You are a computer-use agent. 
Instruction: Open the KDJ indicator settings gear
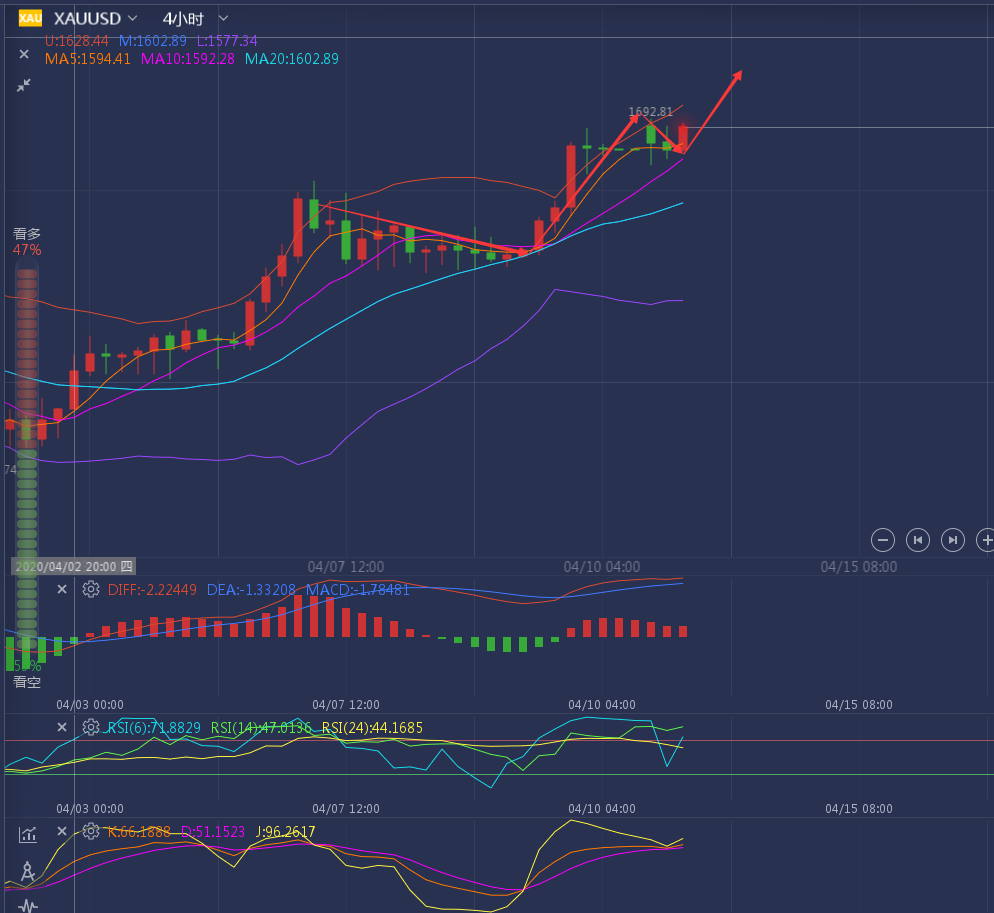click(90, 831)
